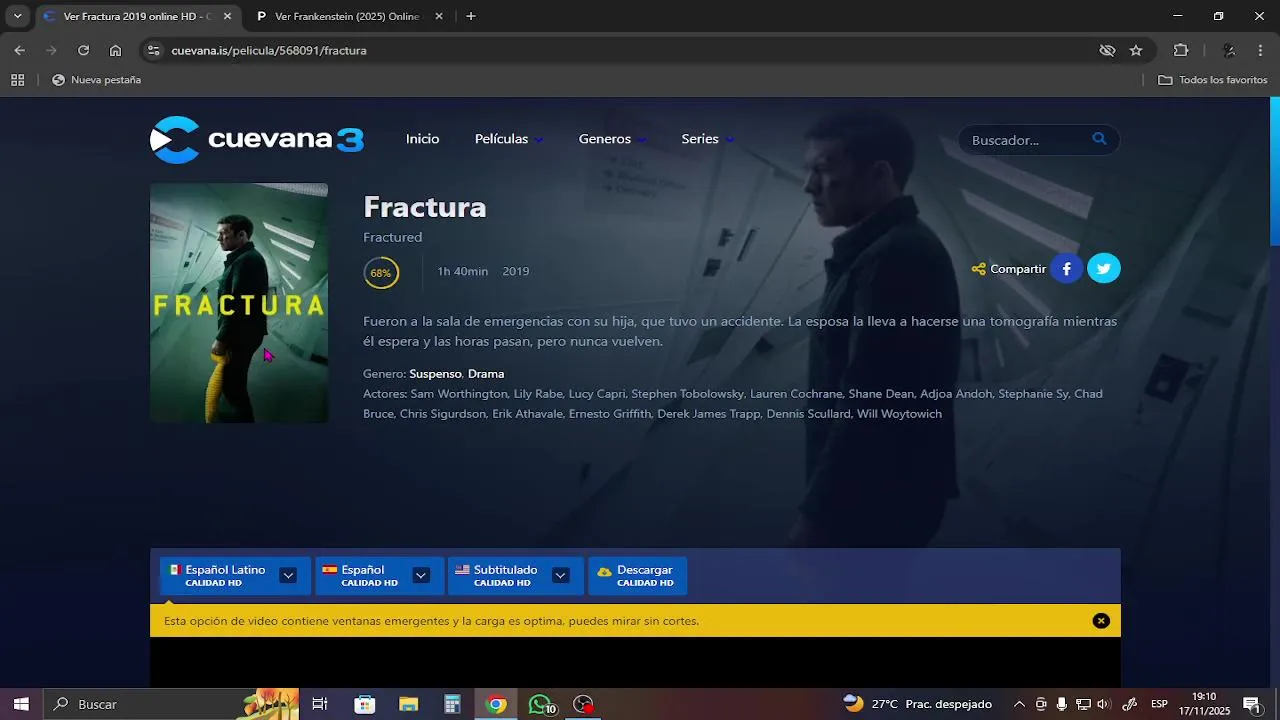Open the tab search dropdown arrow
1280x720 pixels.
[x=17, y=16]
